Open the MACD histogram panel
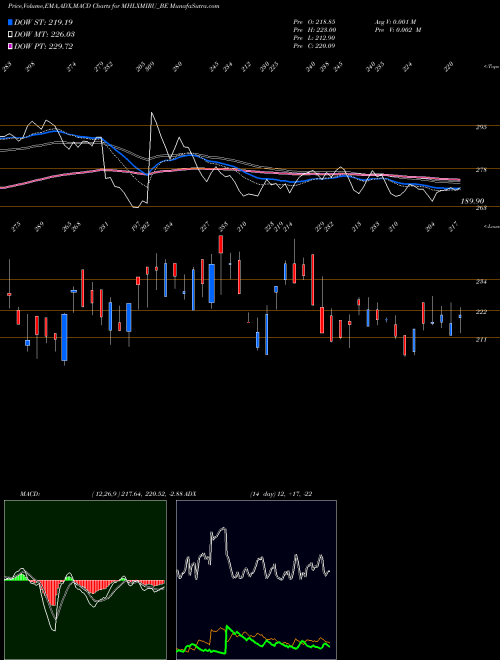500x660 pixels. [85, 580]
